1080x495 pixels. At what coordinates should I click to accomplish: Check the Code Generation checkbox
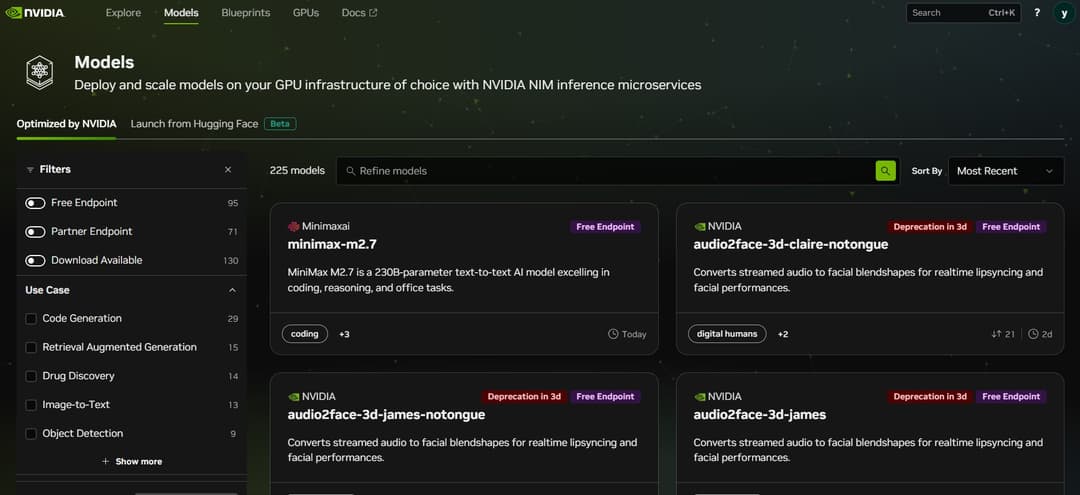tap(31, 319)
